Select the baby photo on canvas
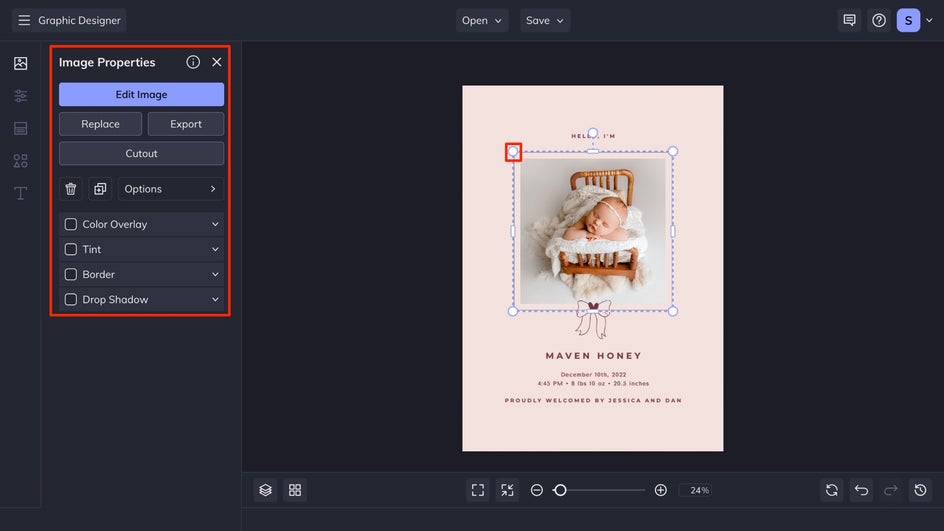 click(593, 231)
